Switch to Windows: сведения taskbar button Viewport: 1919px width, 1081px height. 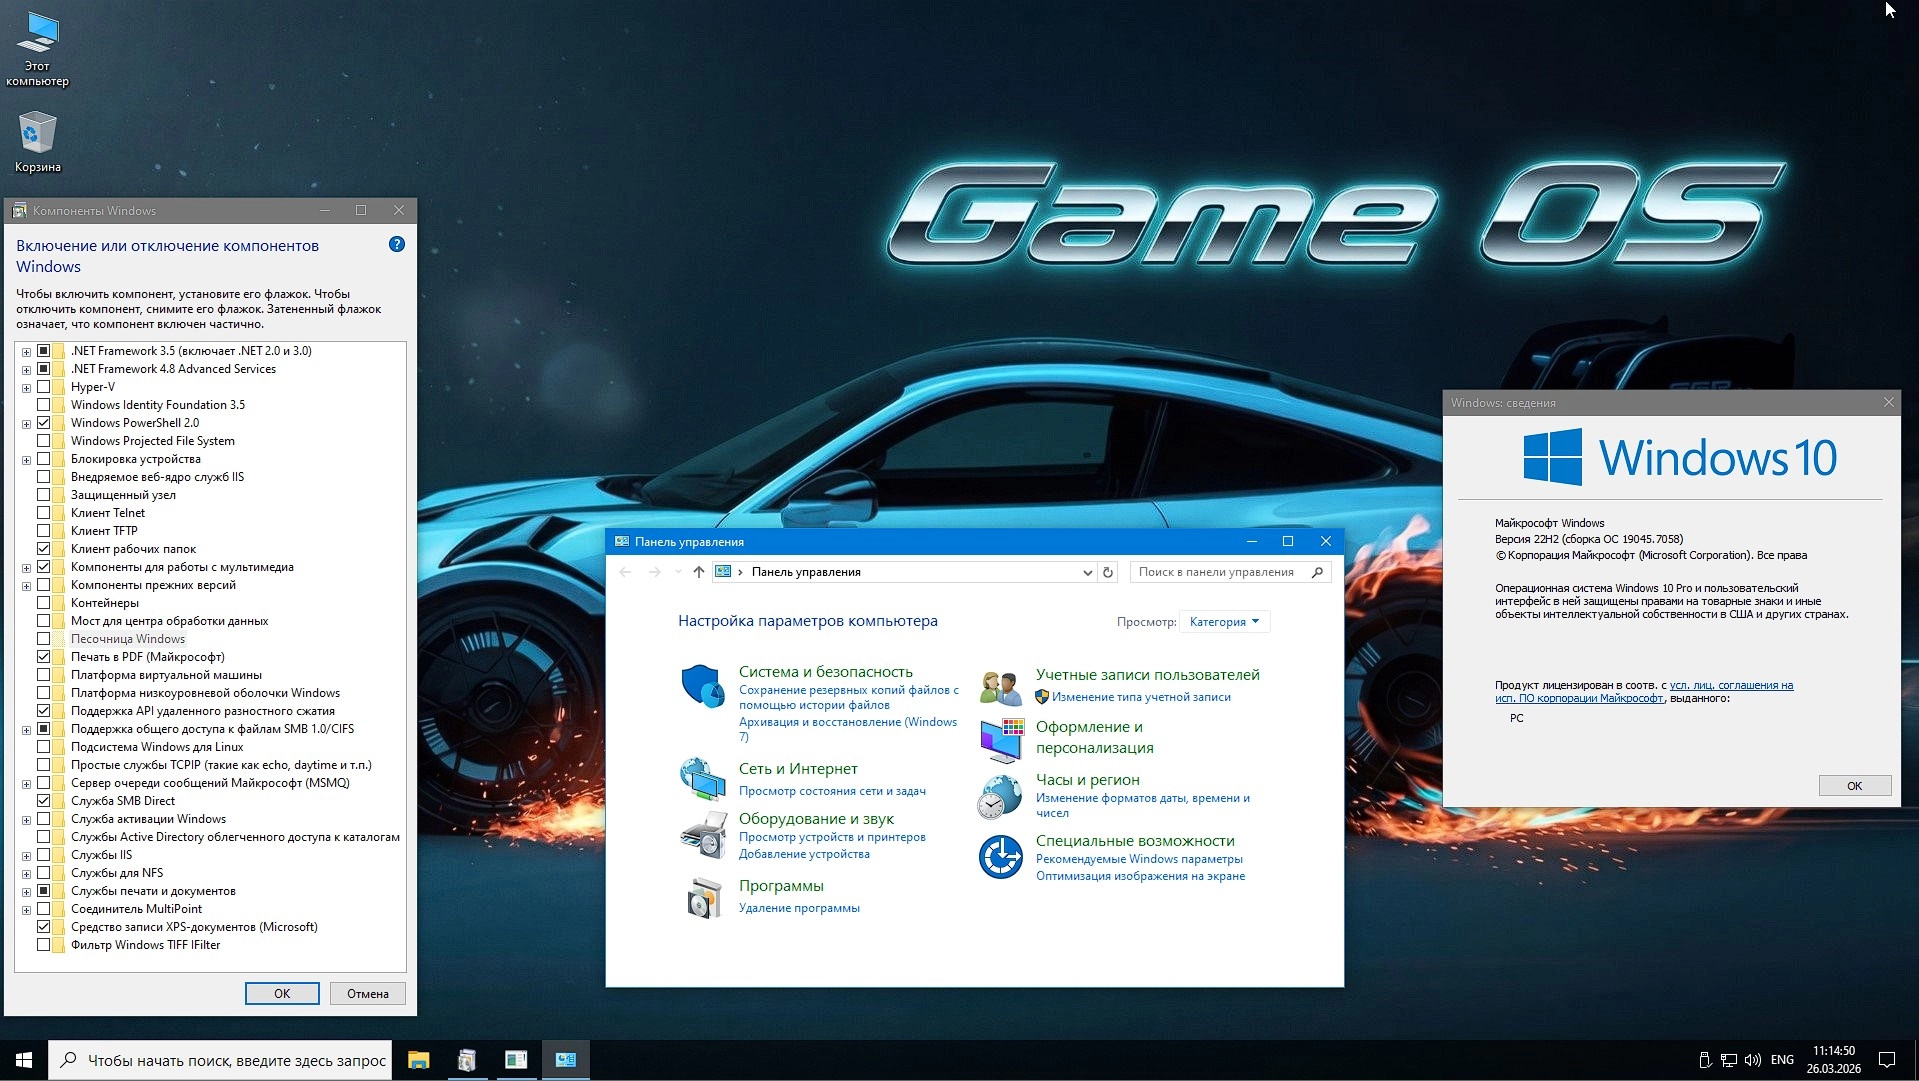click(516, 1060)
